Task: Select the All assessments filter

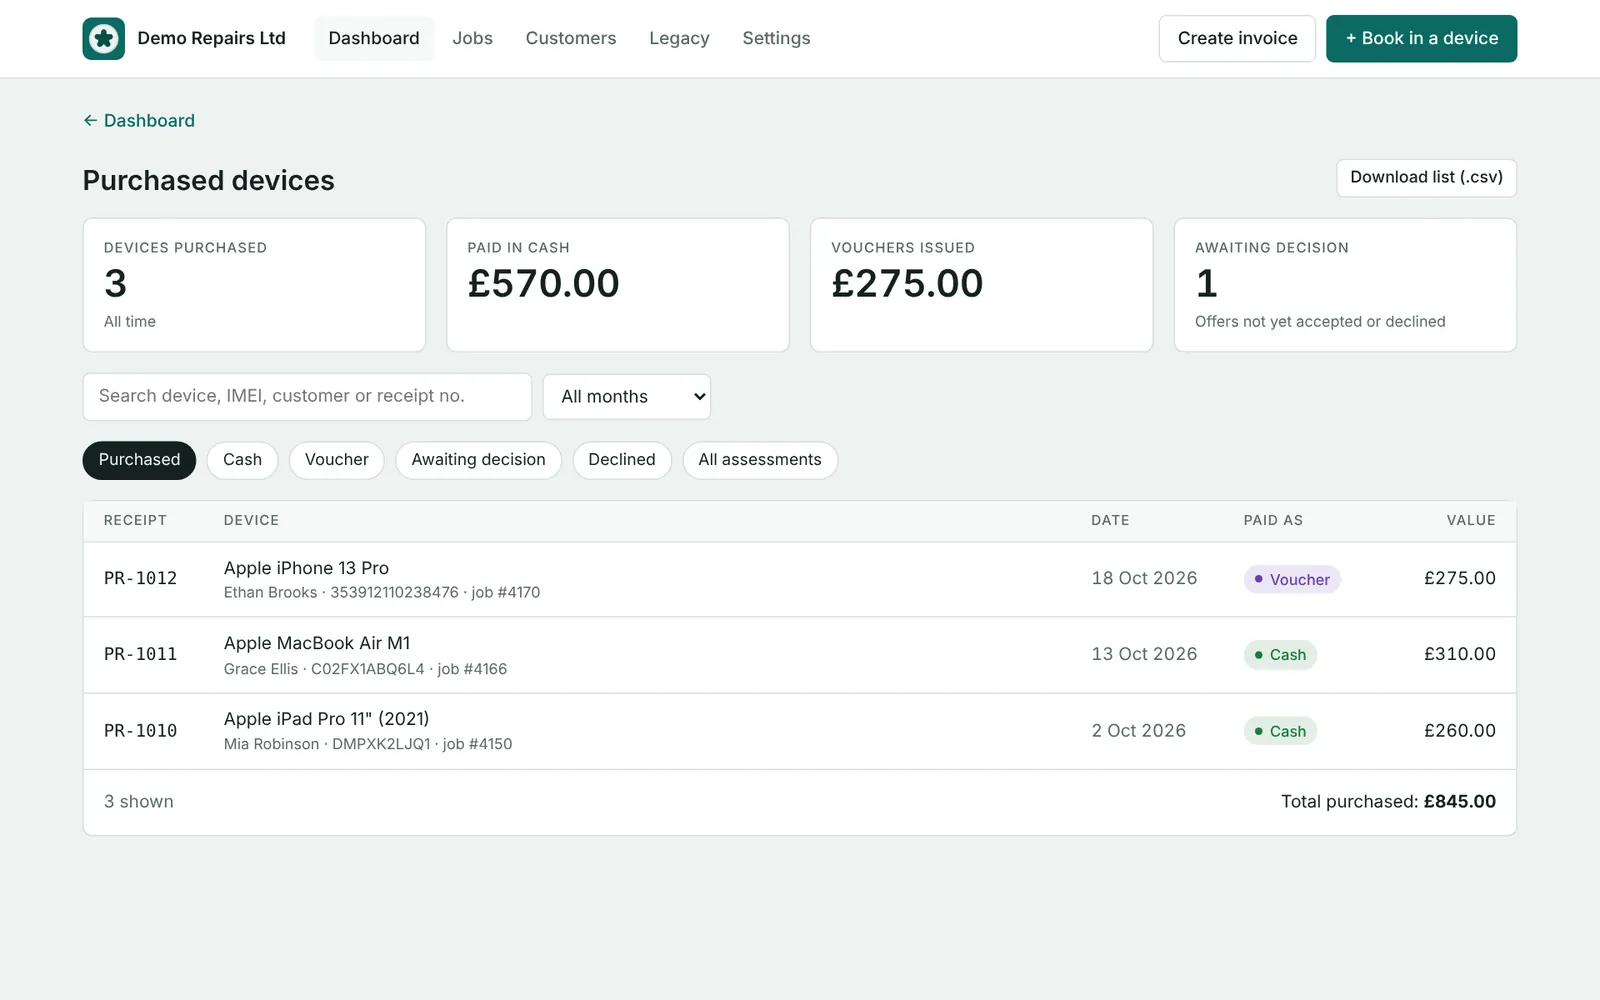Action: (760, 460)
